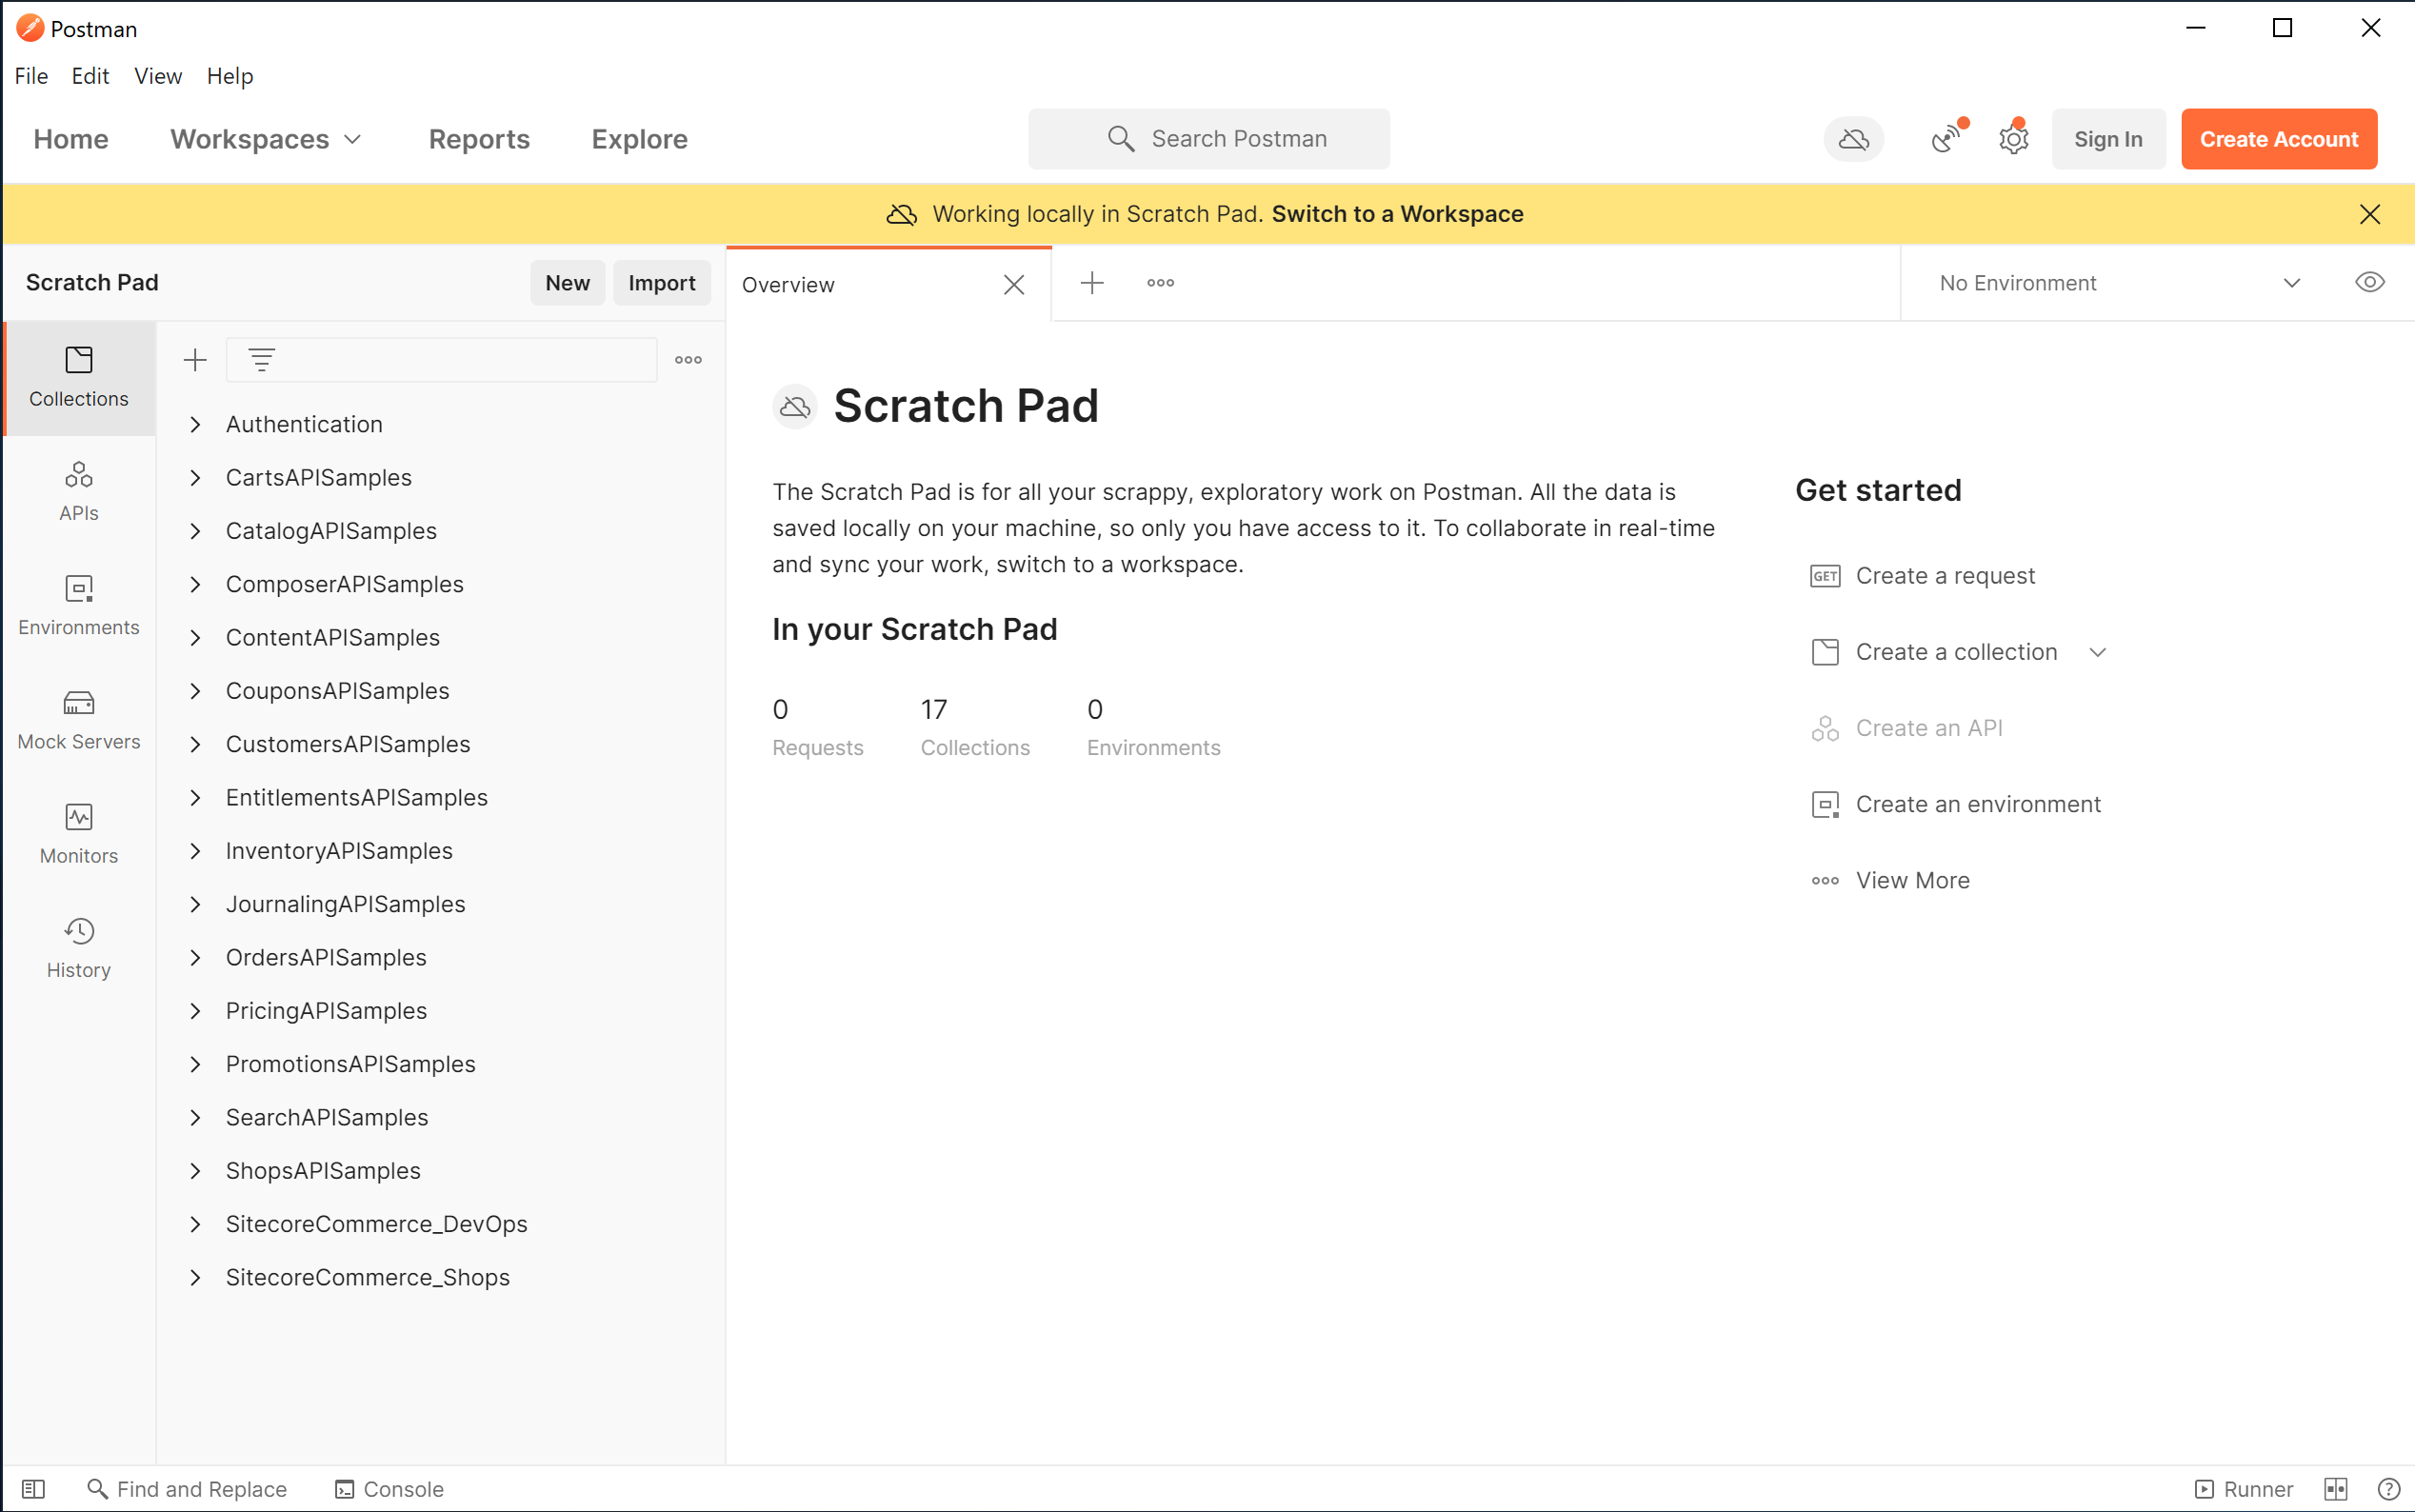Open Find and Replace
Screen dimensions: 2415x1512
[187, 1489]
